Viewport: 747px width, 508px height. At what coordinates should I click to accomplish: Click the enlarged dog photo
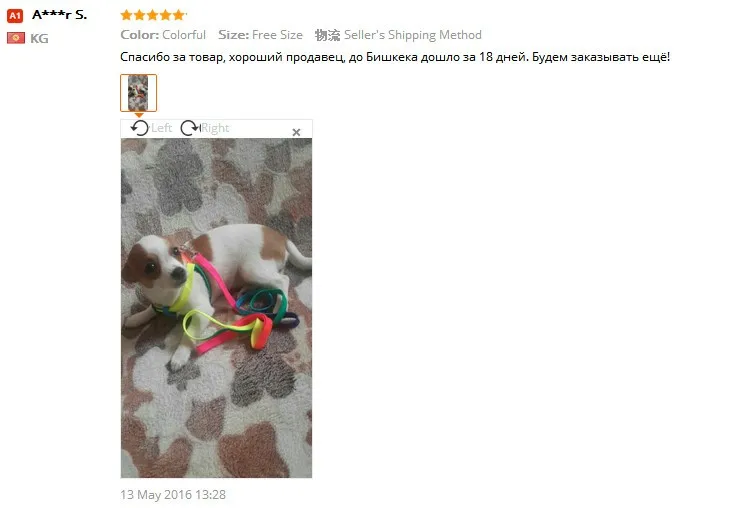pos(216,308)
